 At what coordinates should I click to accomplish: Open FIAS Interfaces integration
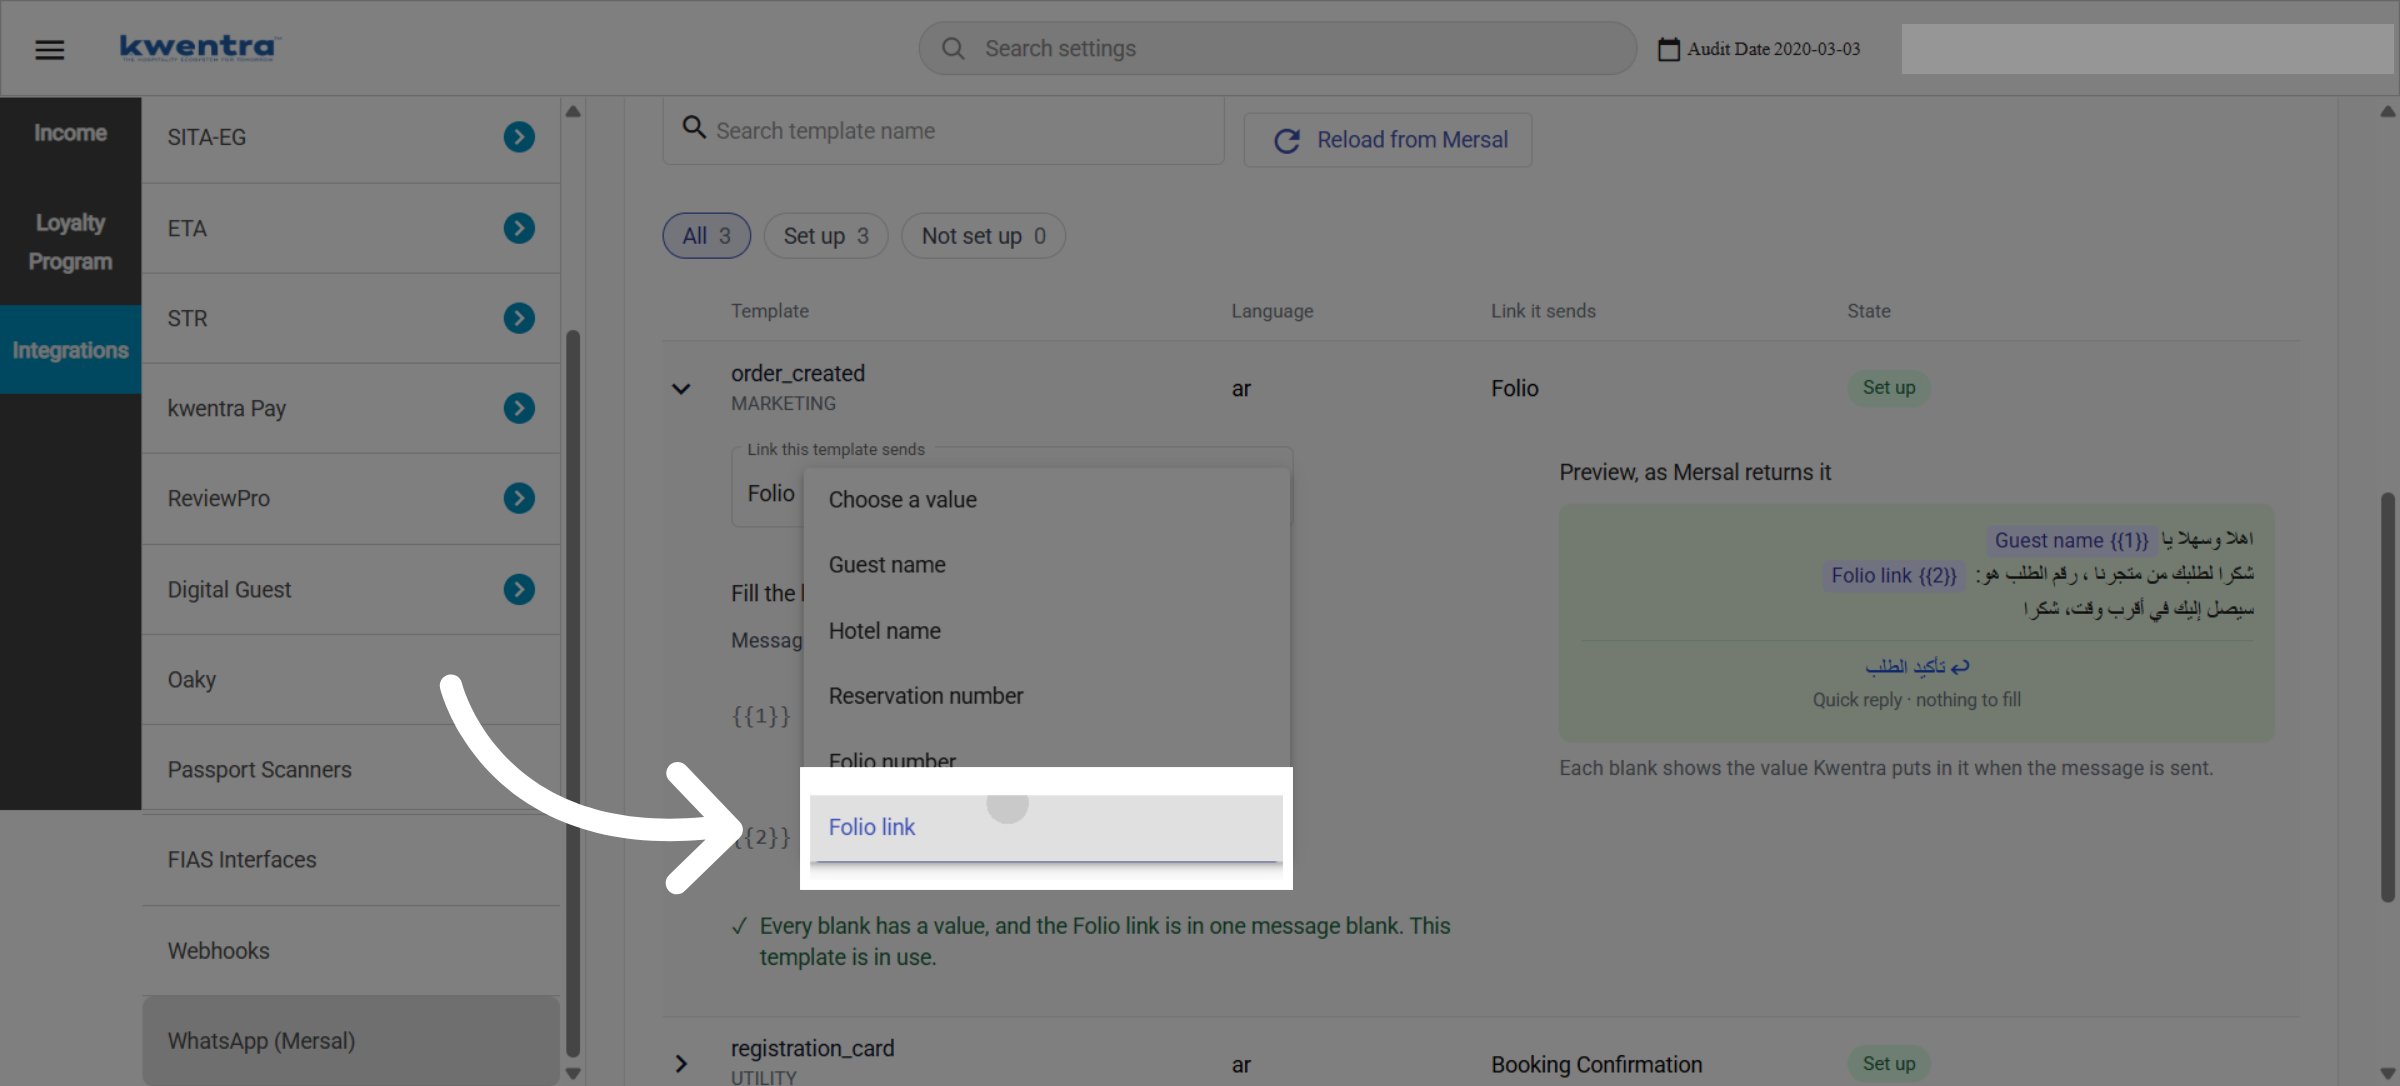(x=351, y=860)
